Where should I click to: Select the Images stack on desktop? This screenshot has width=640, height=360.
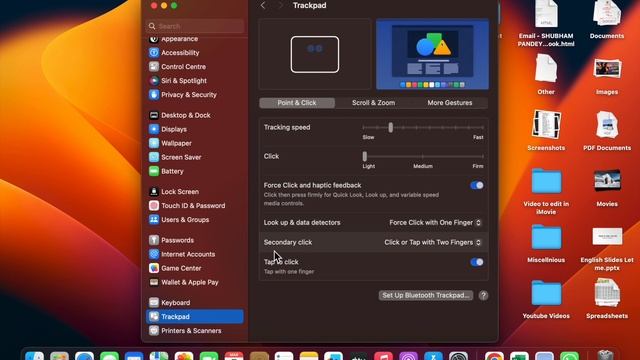click(x=607, y=76)
